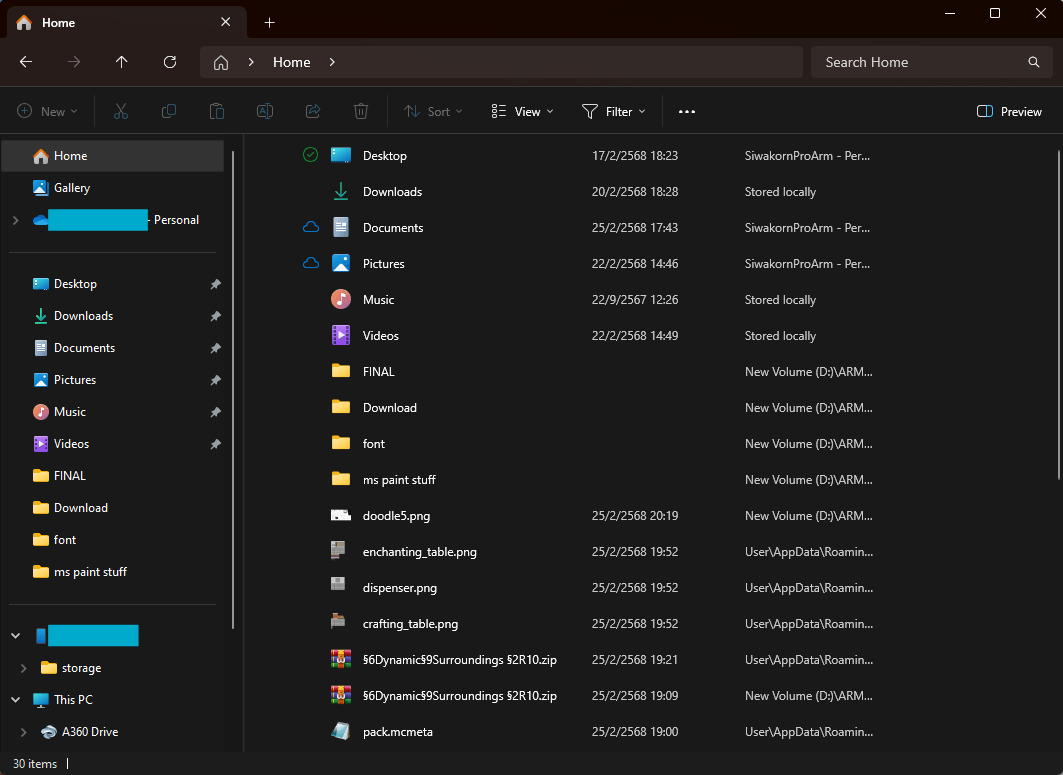The image size is (1063, 775).
Task: Unpin Music using its pin icon
Action: [x=215, y=412]
